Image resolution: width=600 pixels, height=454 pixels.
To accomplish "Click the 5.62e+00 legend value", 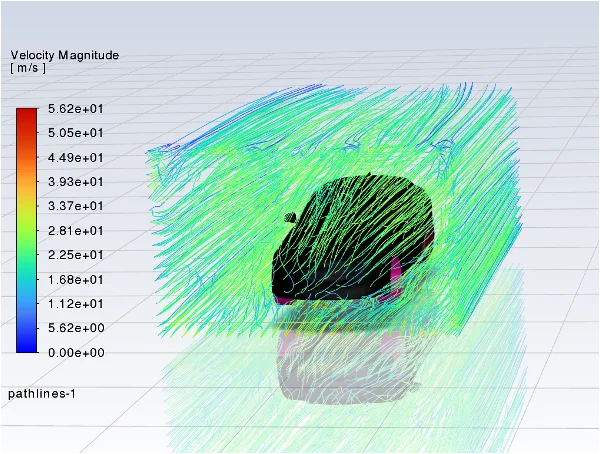I will [x=76, y=328].
